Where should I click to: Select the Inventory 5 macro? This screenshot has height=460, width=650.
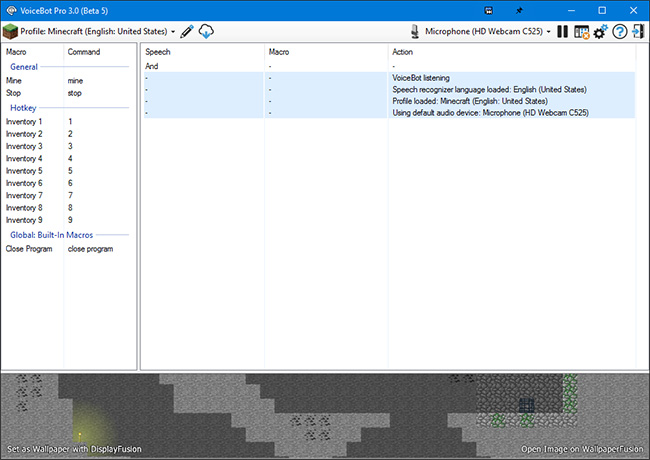(x=68, y=171)
